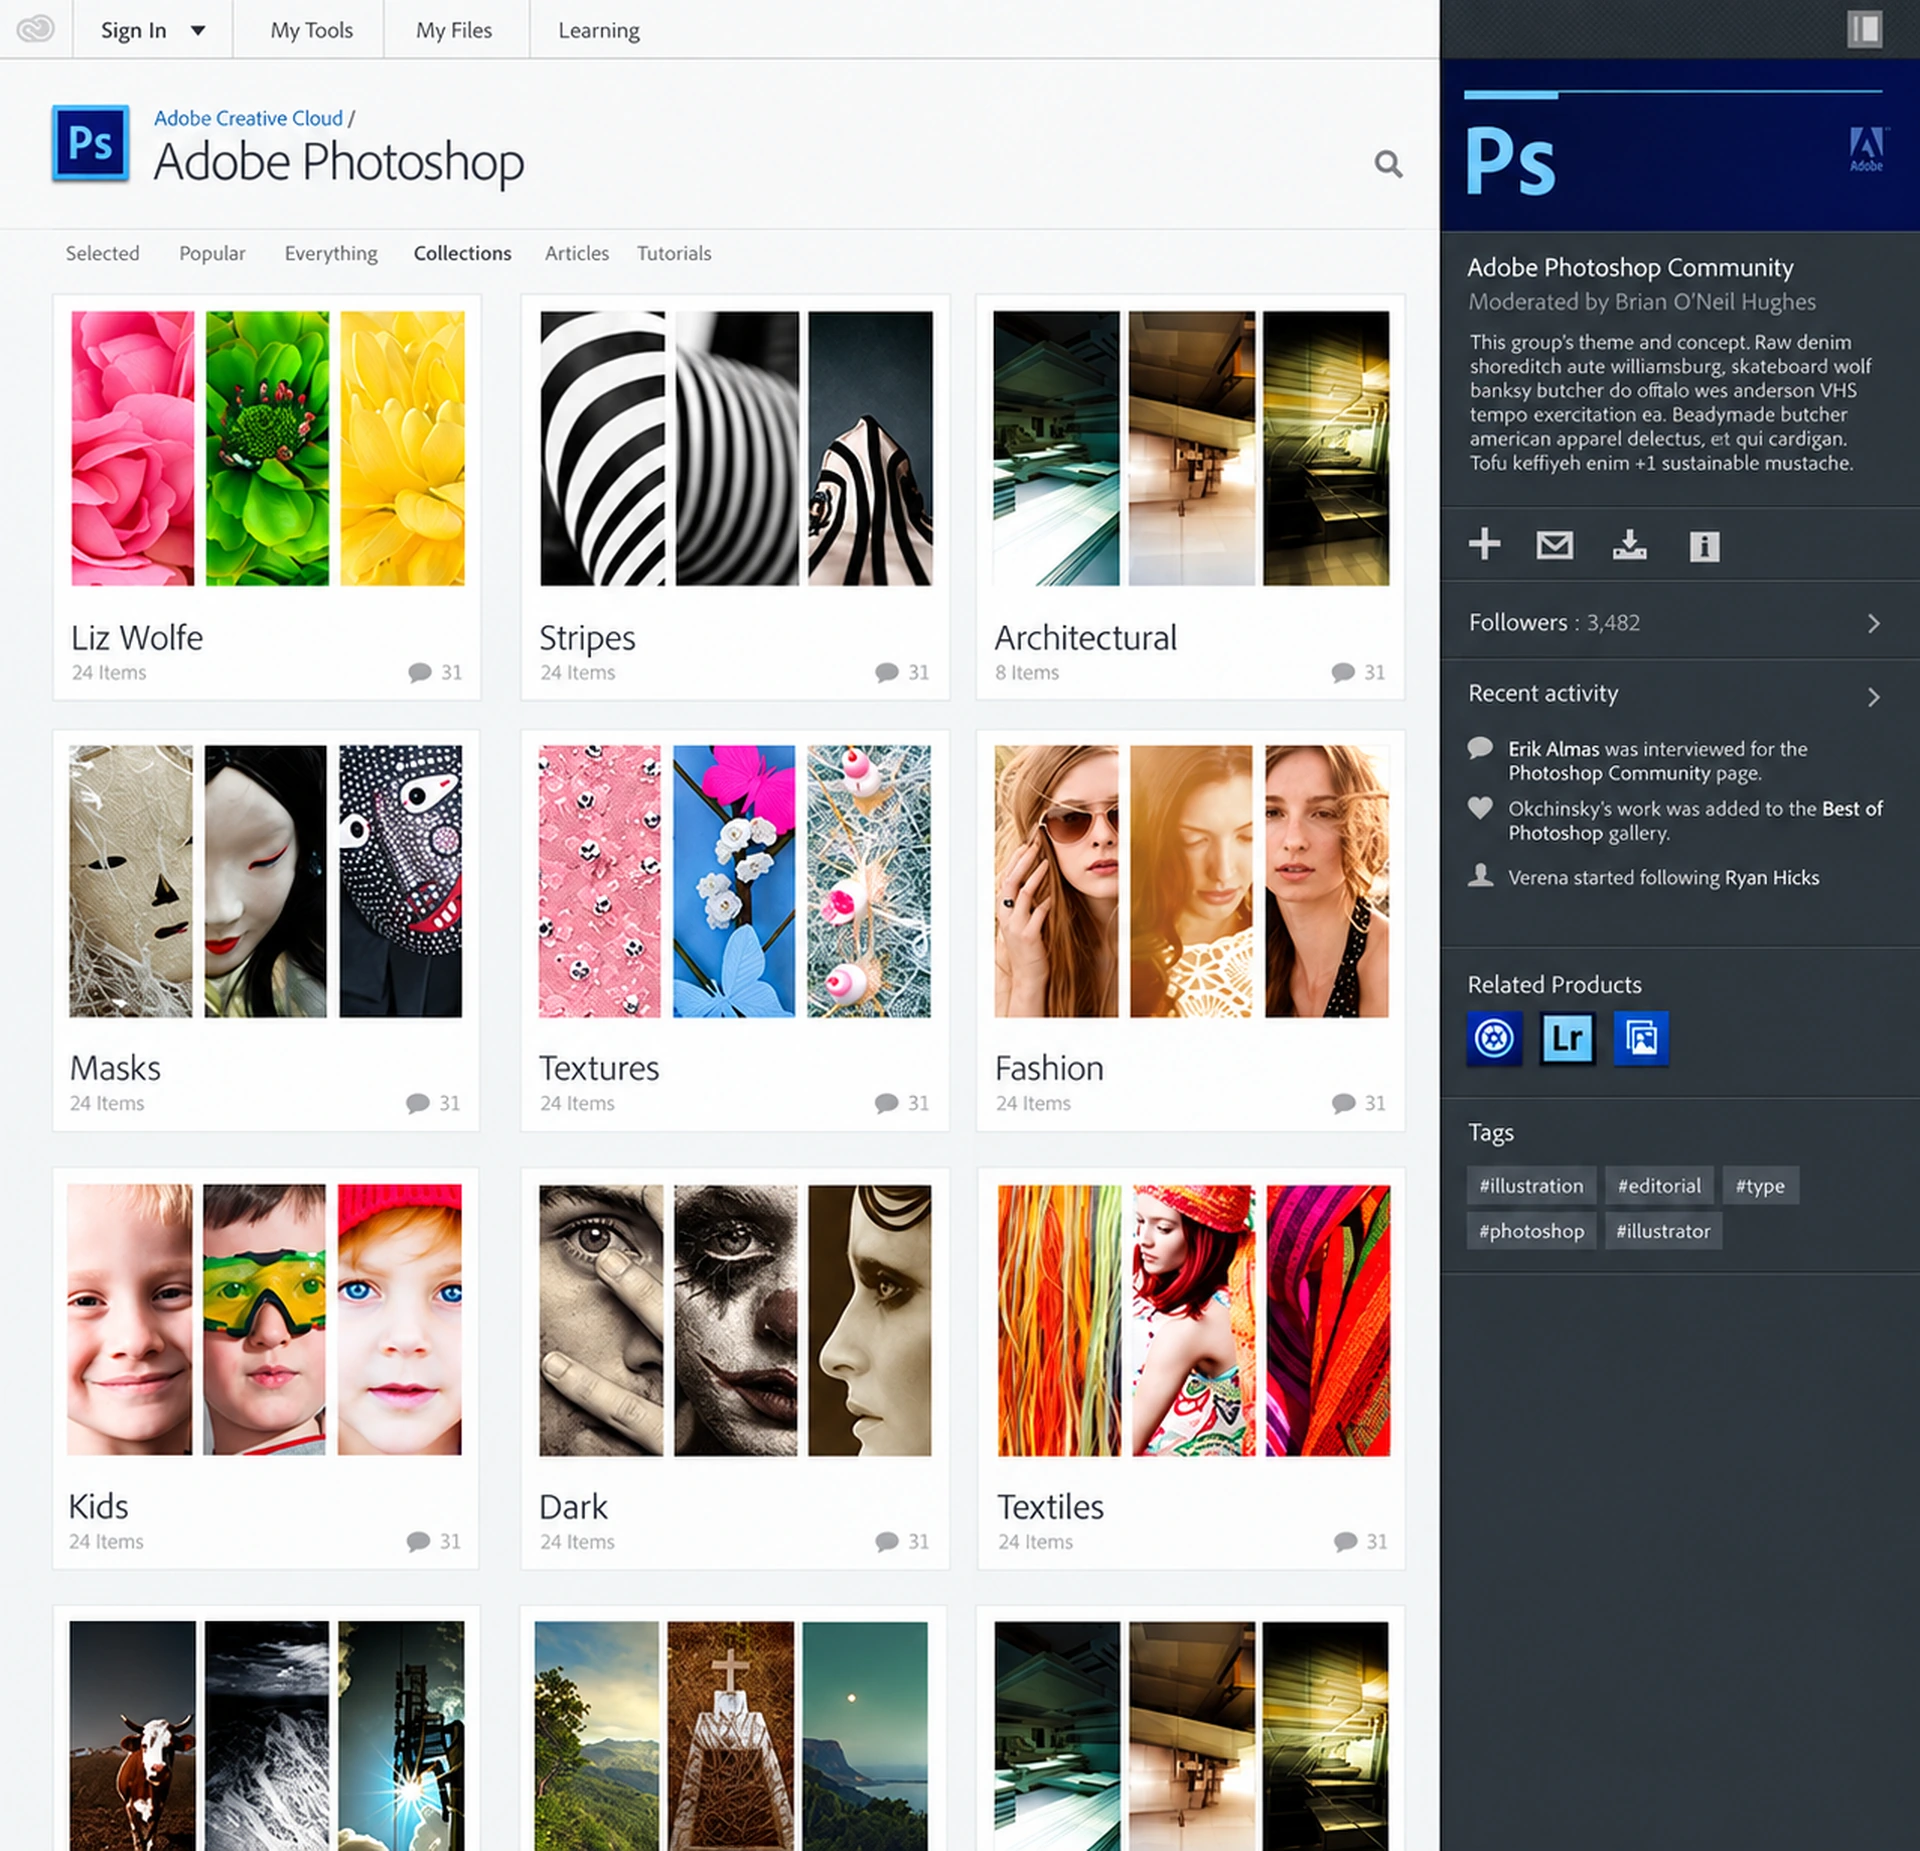Expand the Recent activity chevron

1874,697
